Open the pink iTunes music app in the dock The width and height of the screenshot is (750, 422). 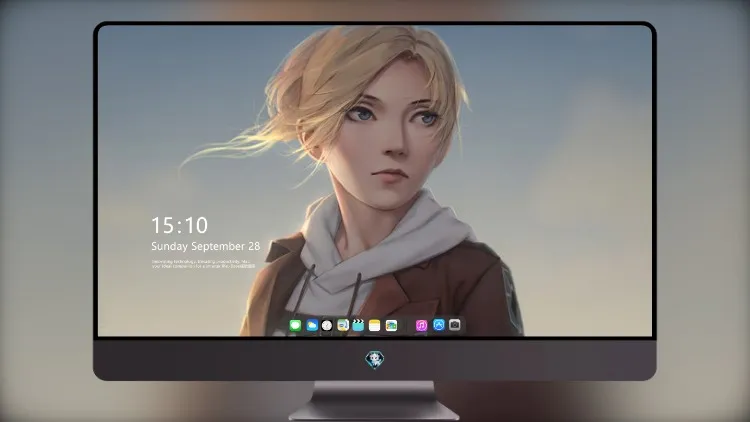[x=421, y=325]
